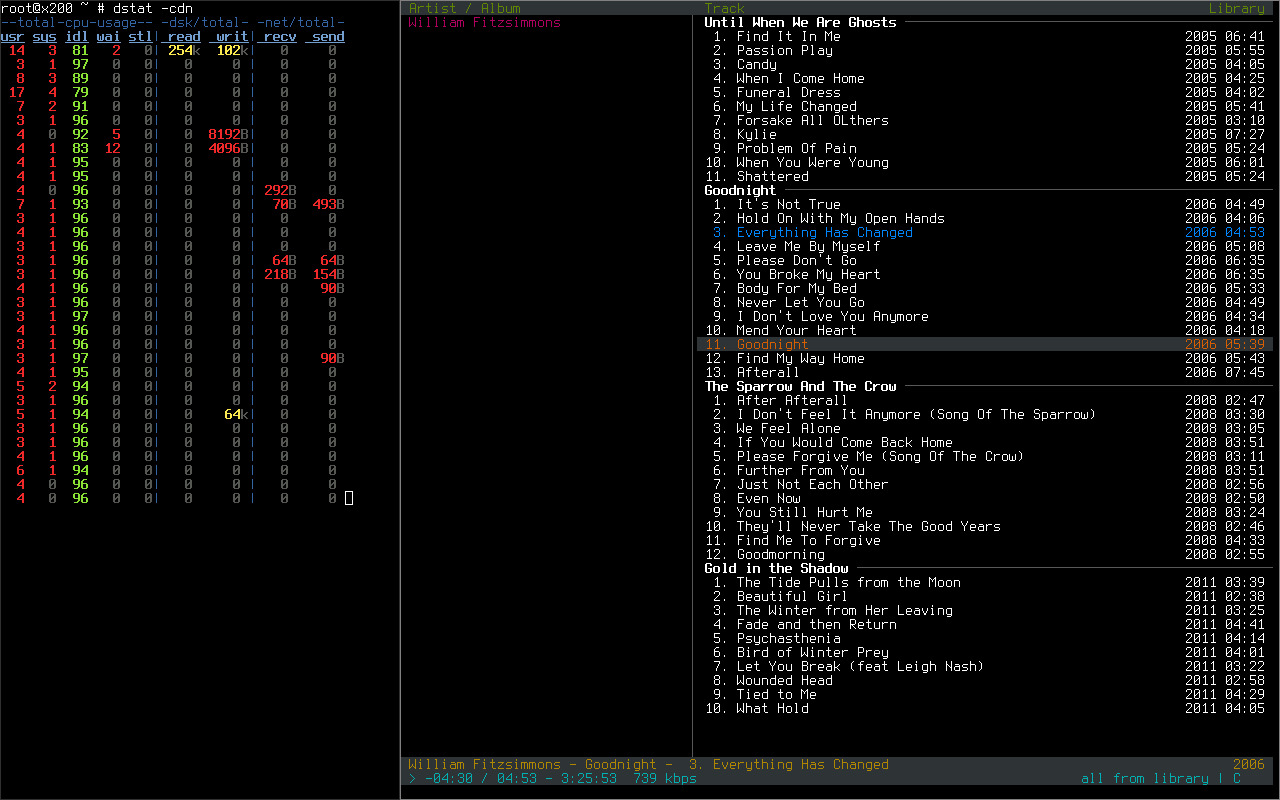Click the 'all from library' play mode status
1280x800 pixels.
click(1144, 778)
